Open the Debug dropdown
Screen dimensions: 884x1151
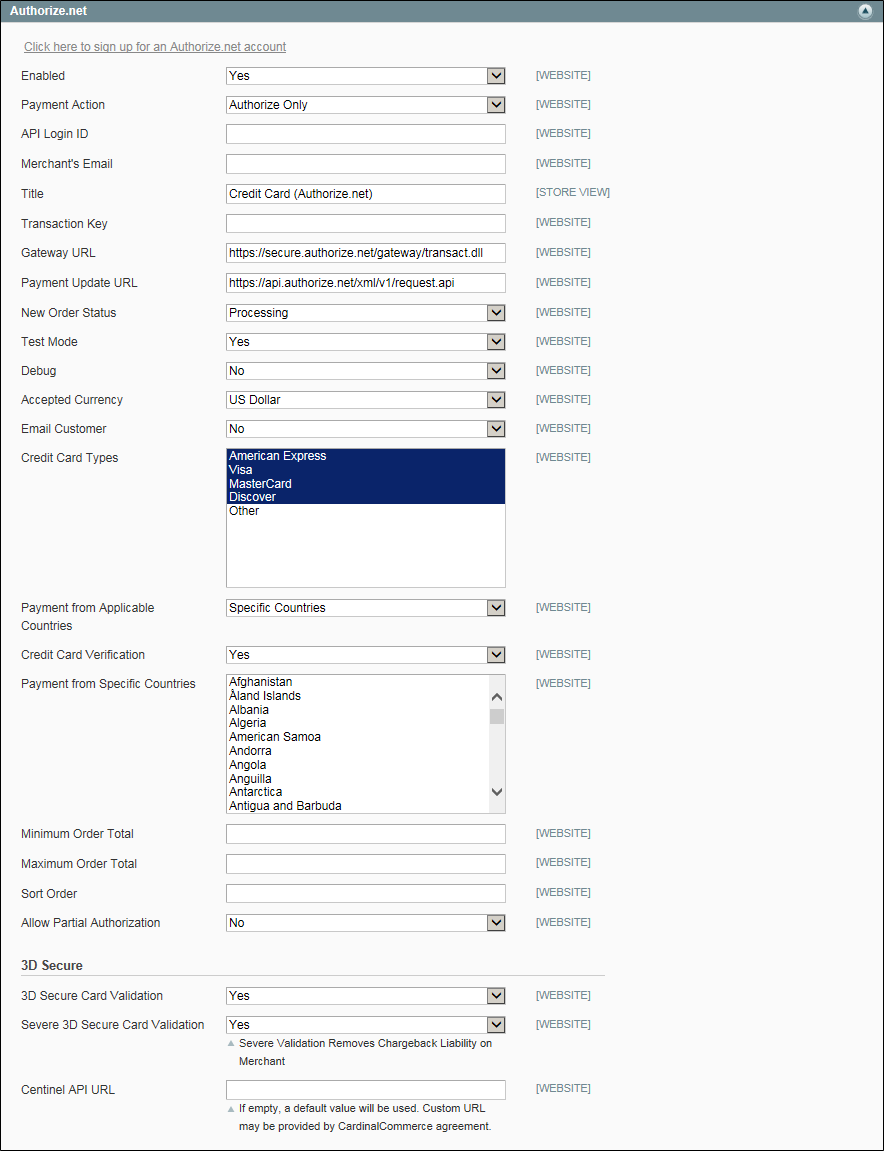tap(366, 371)
